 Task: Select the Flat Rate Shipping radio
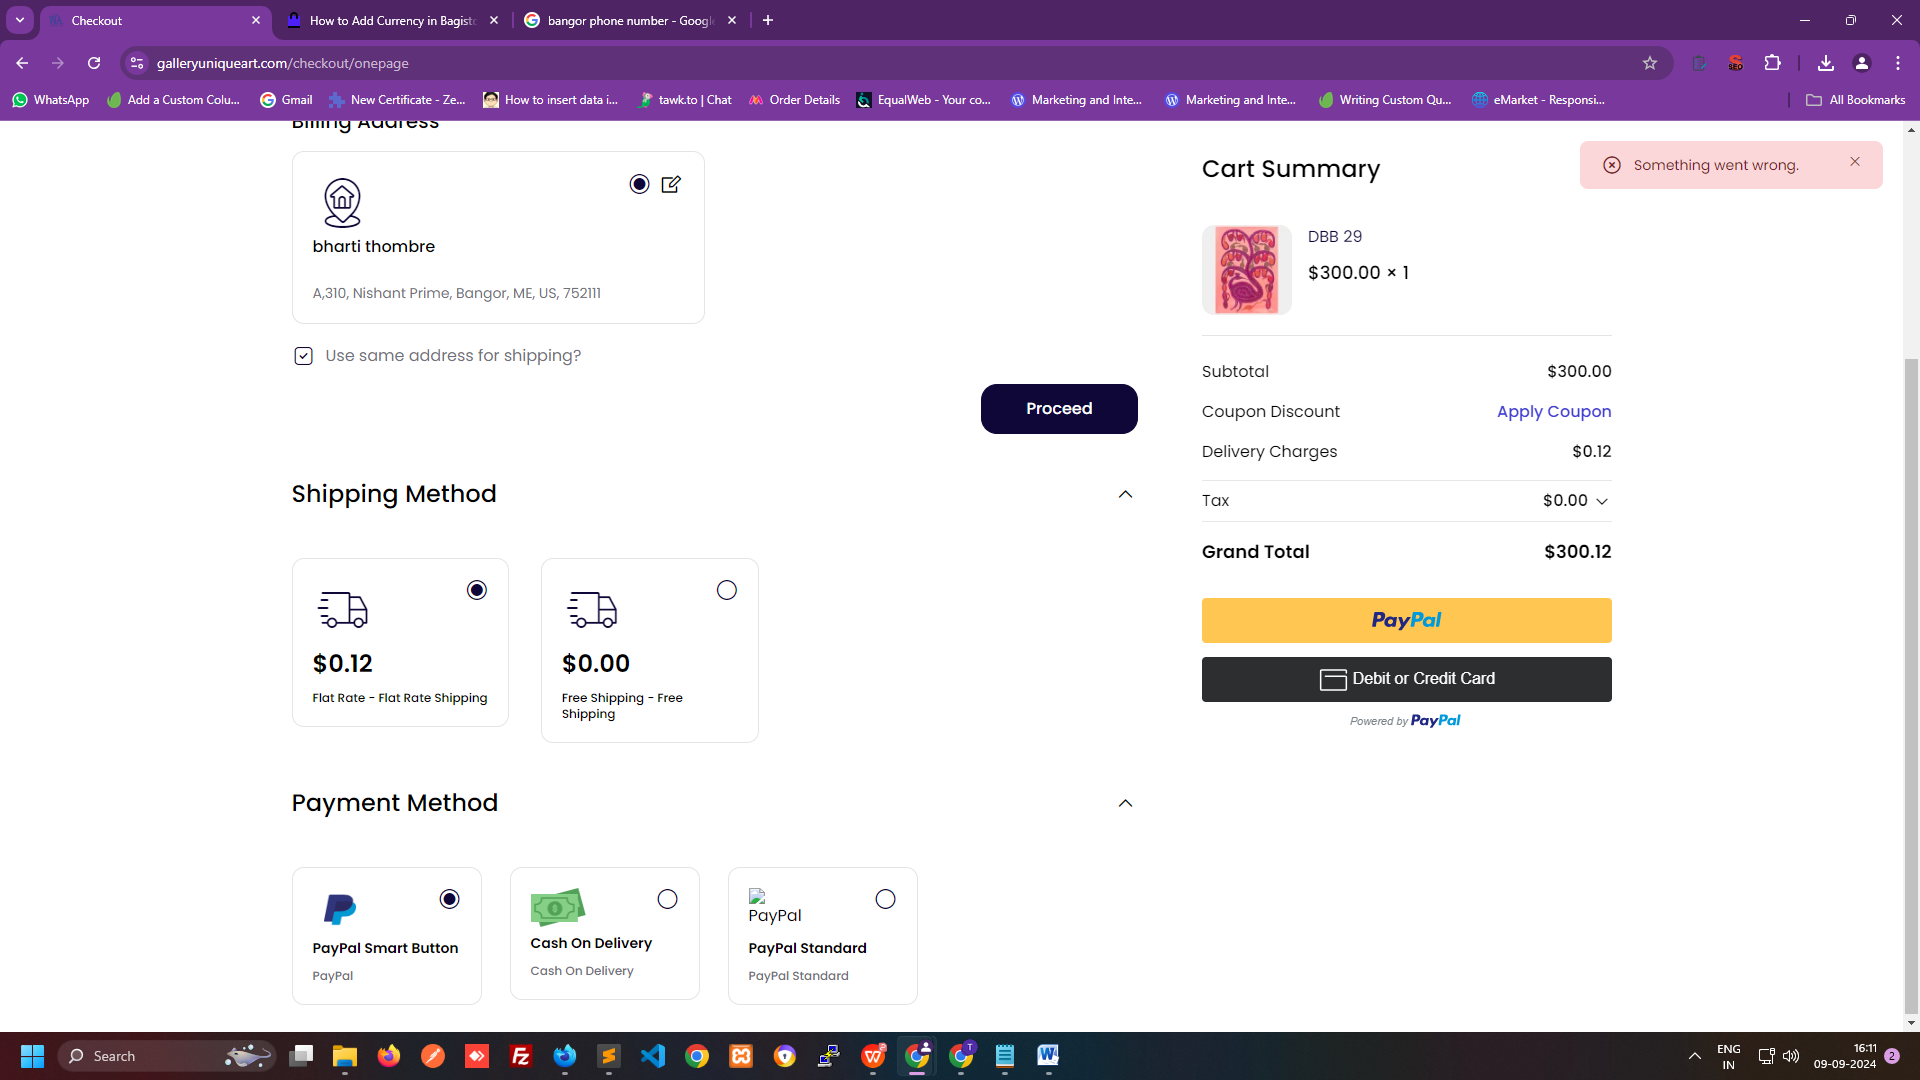point(477,590)
